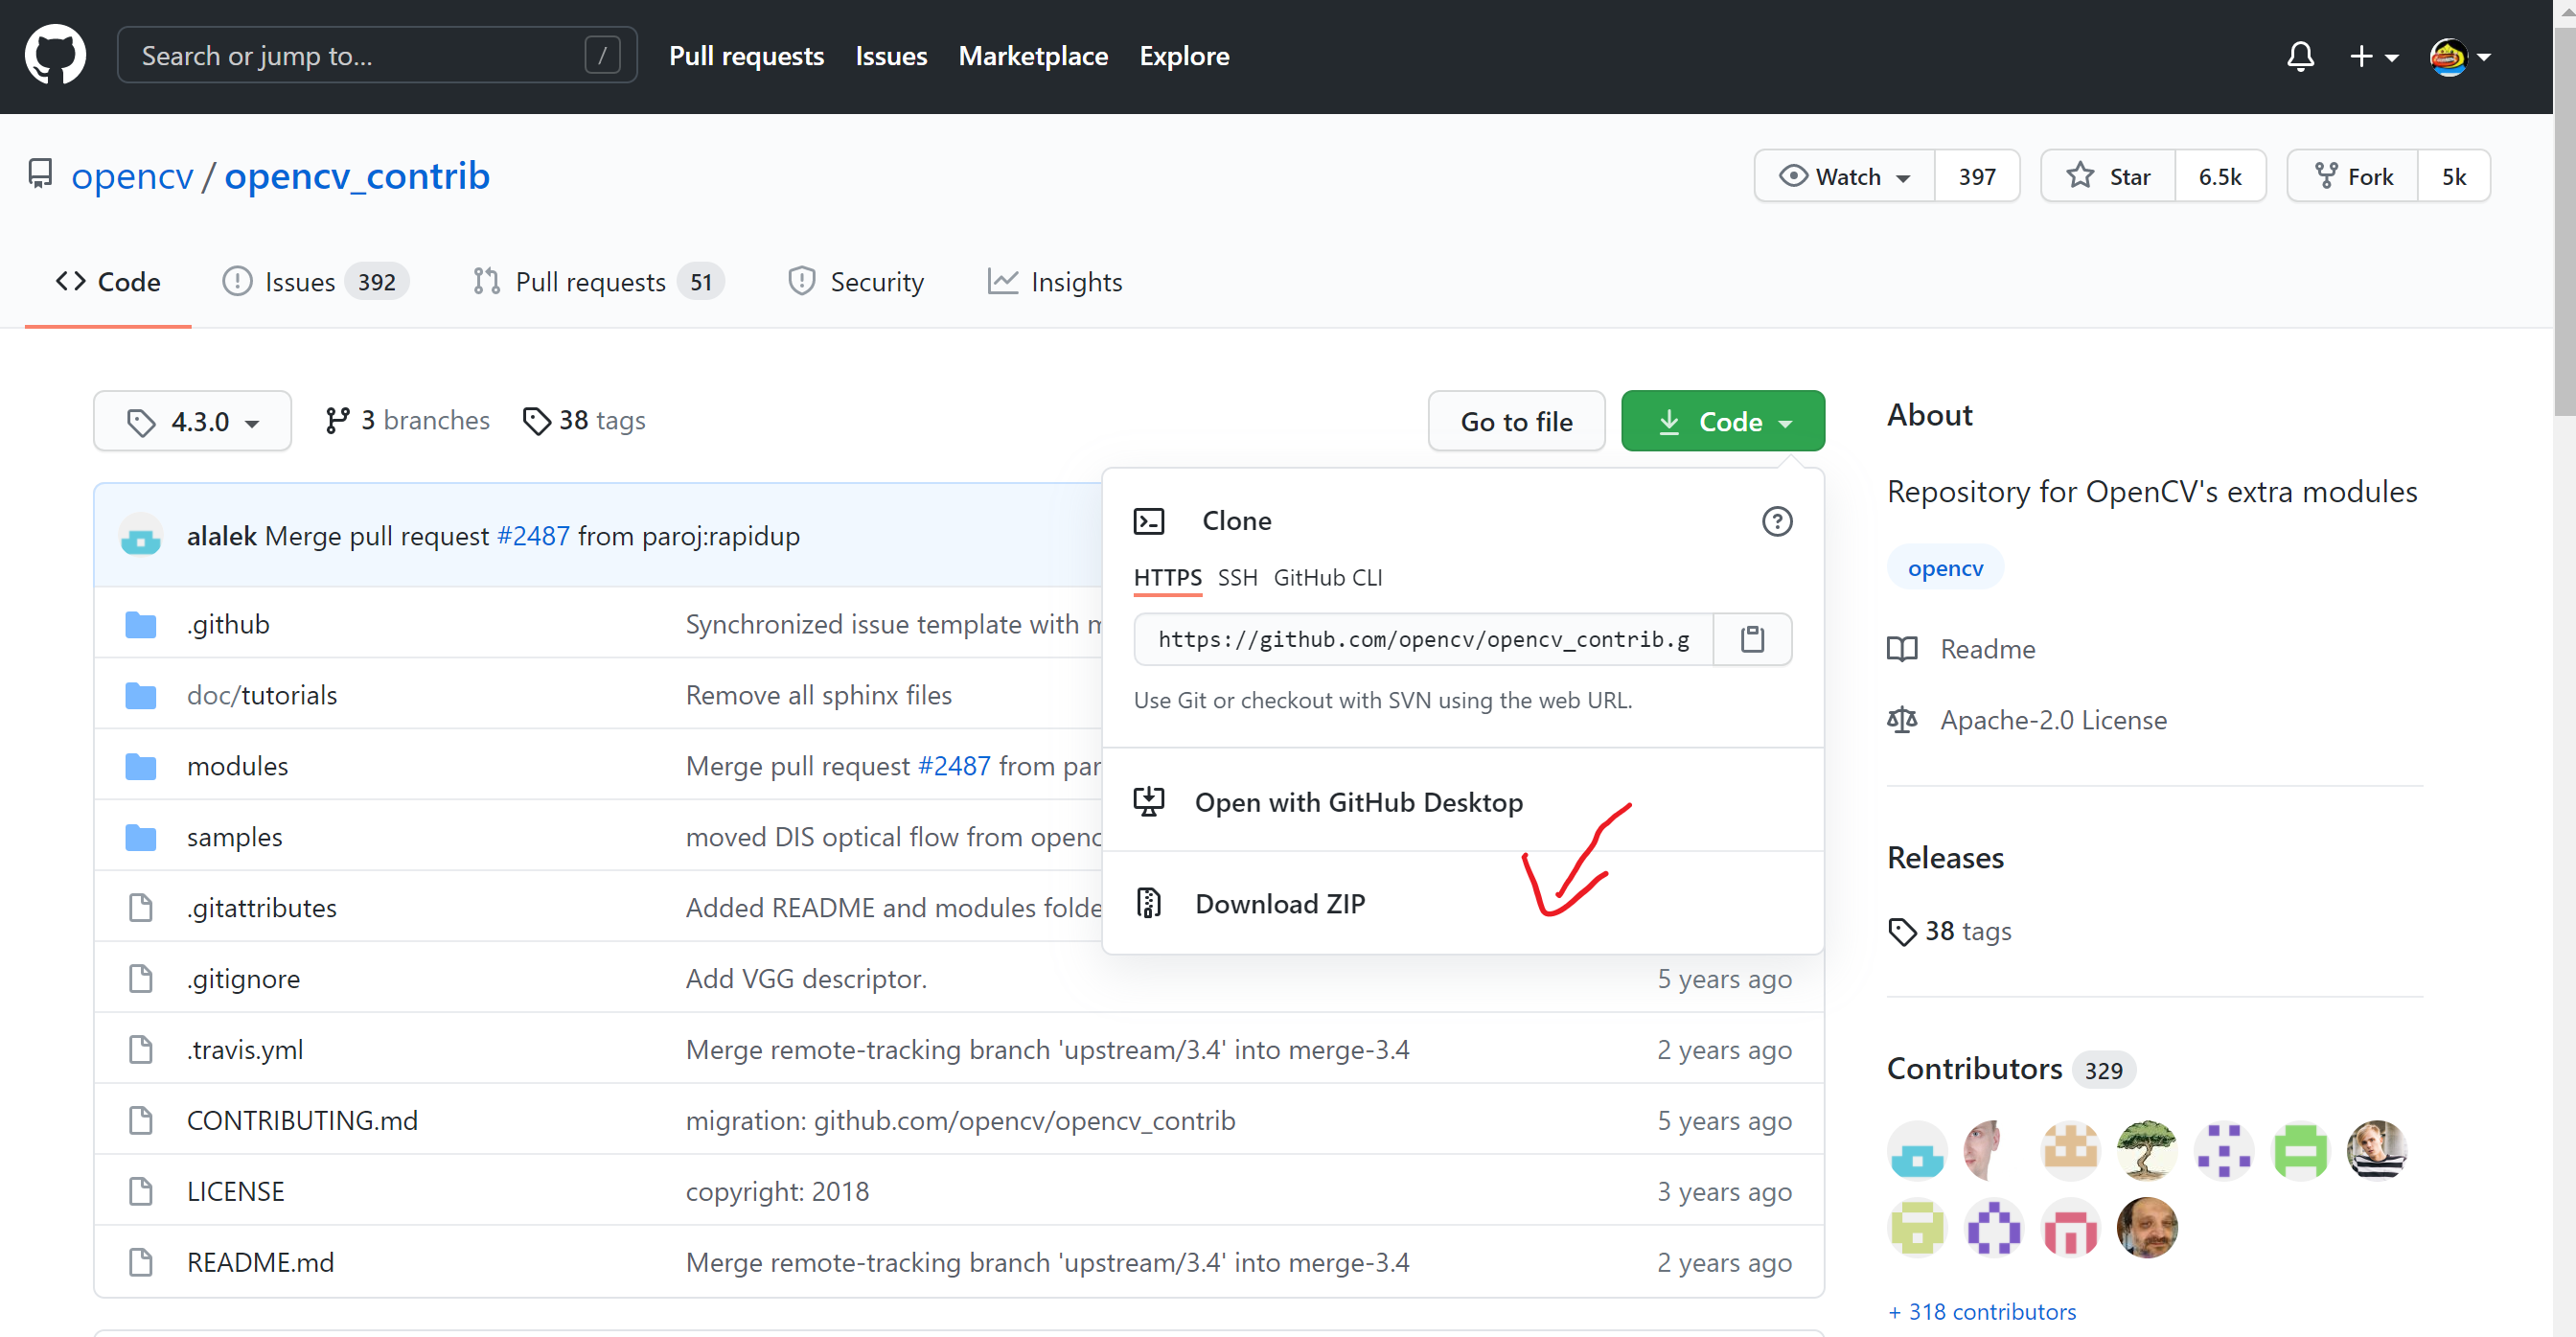This screenshot has height=1337, width=2576.
Task: Open the .github folder
Action: [x=228, y=625]
